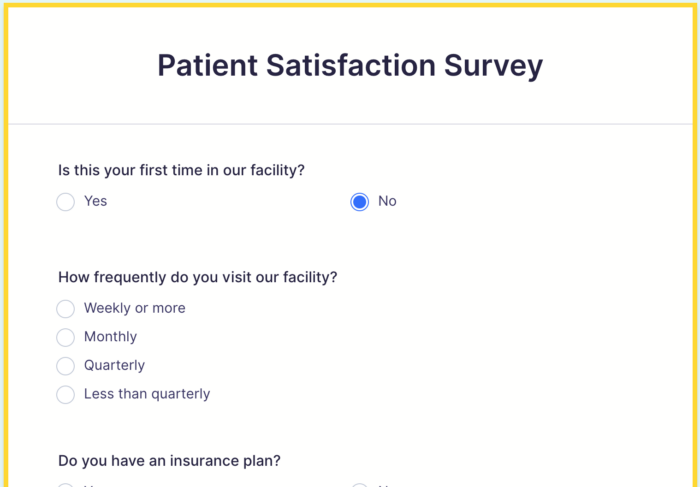700x487 pixels.
Task: Select the Yes radio for first time visit
Action: 66,202
